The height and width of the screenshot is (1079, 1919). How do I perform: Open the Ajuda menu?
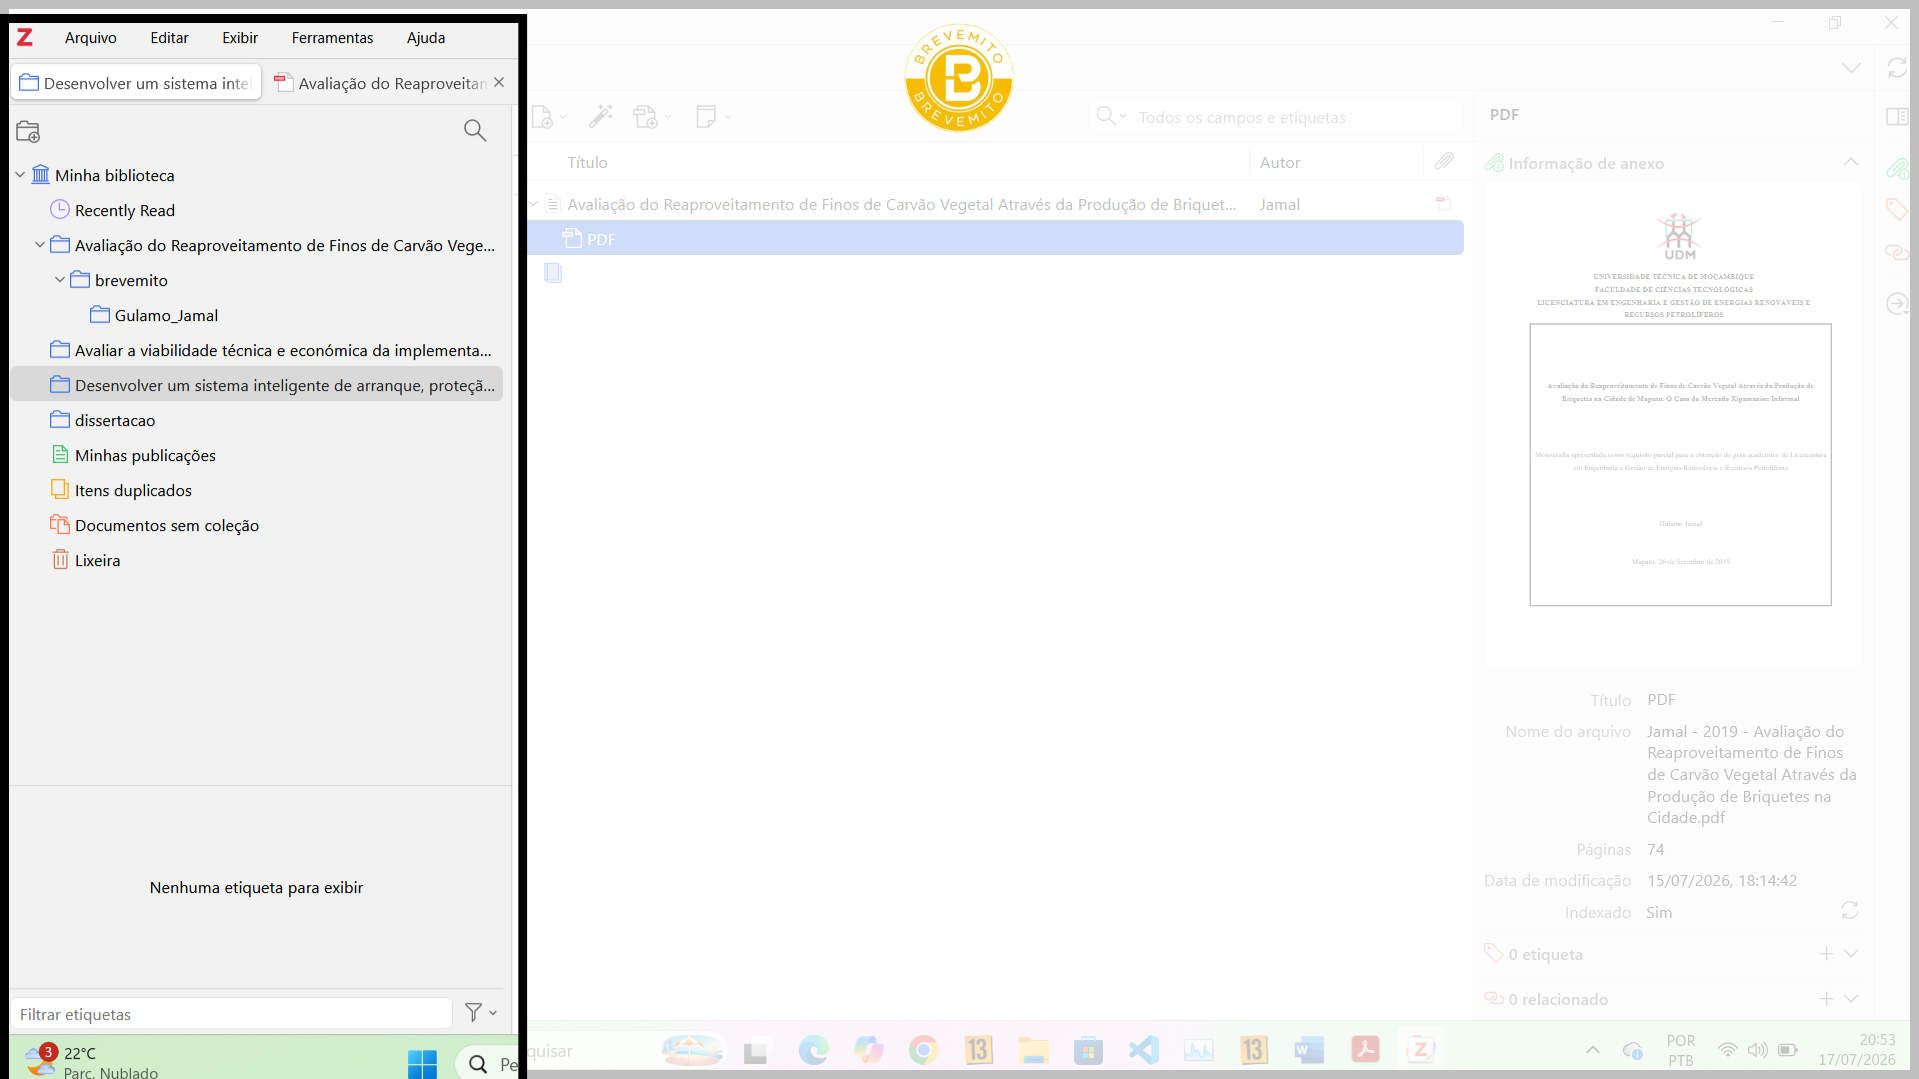pos(426,38)
